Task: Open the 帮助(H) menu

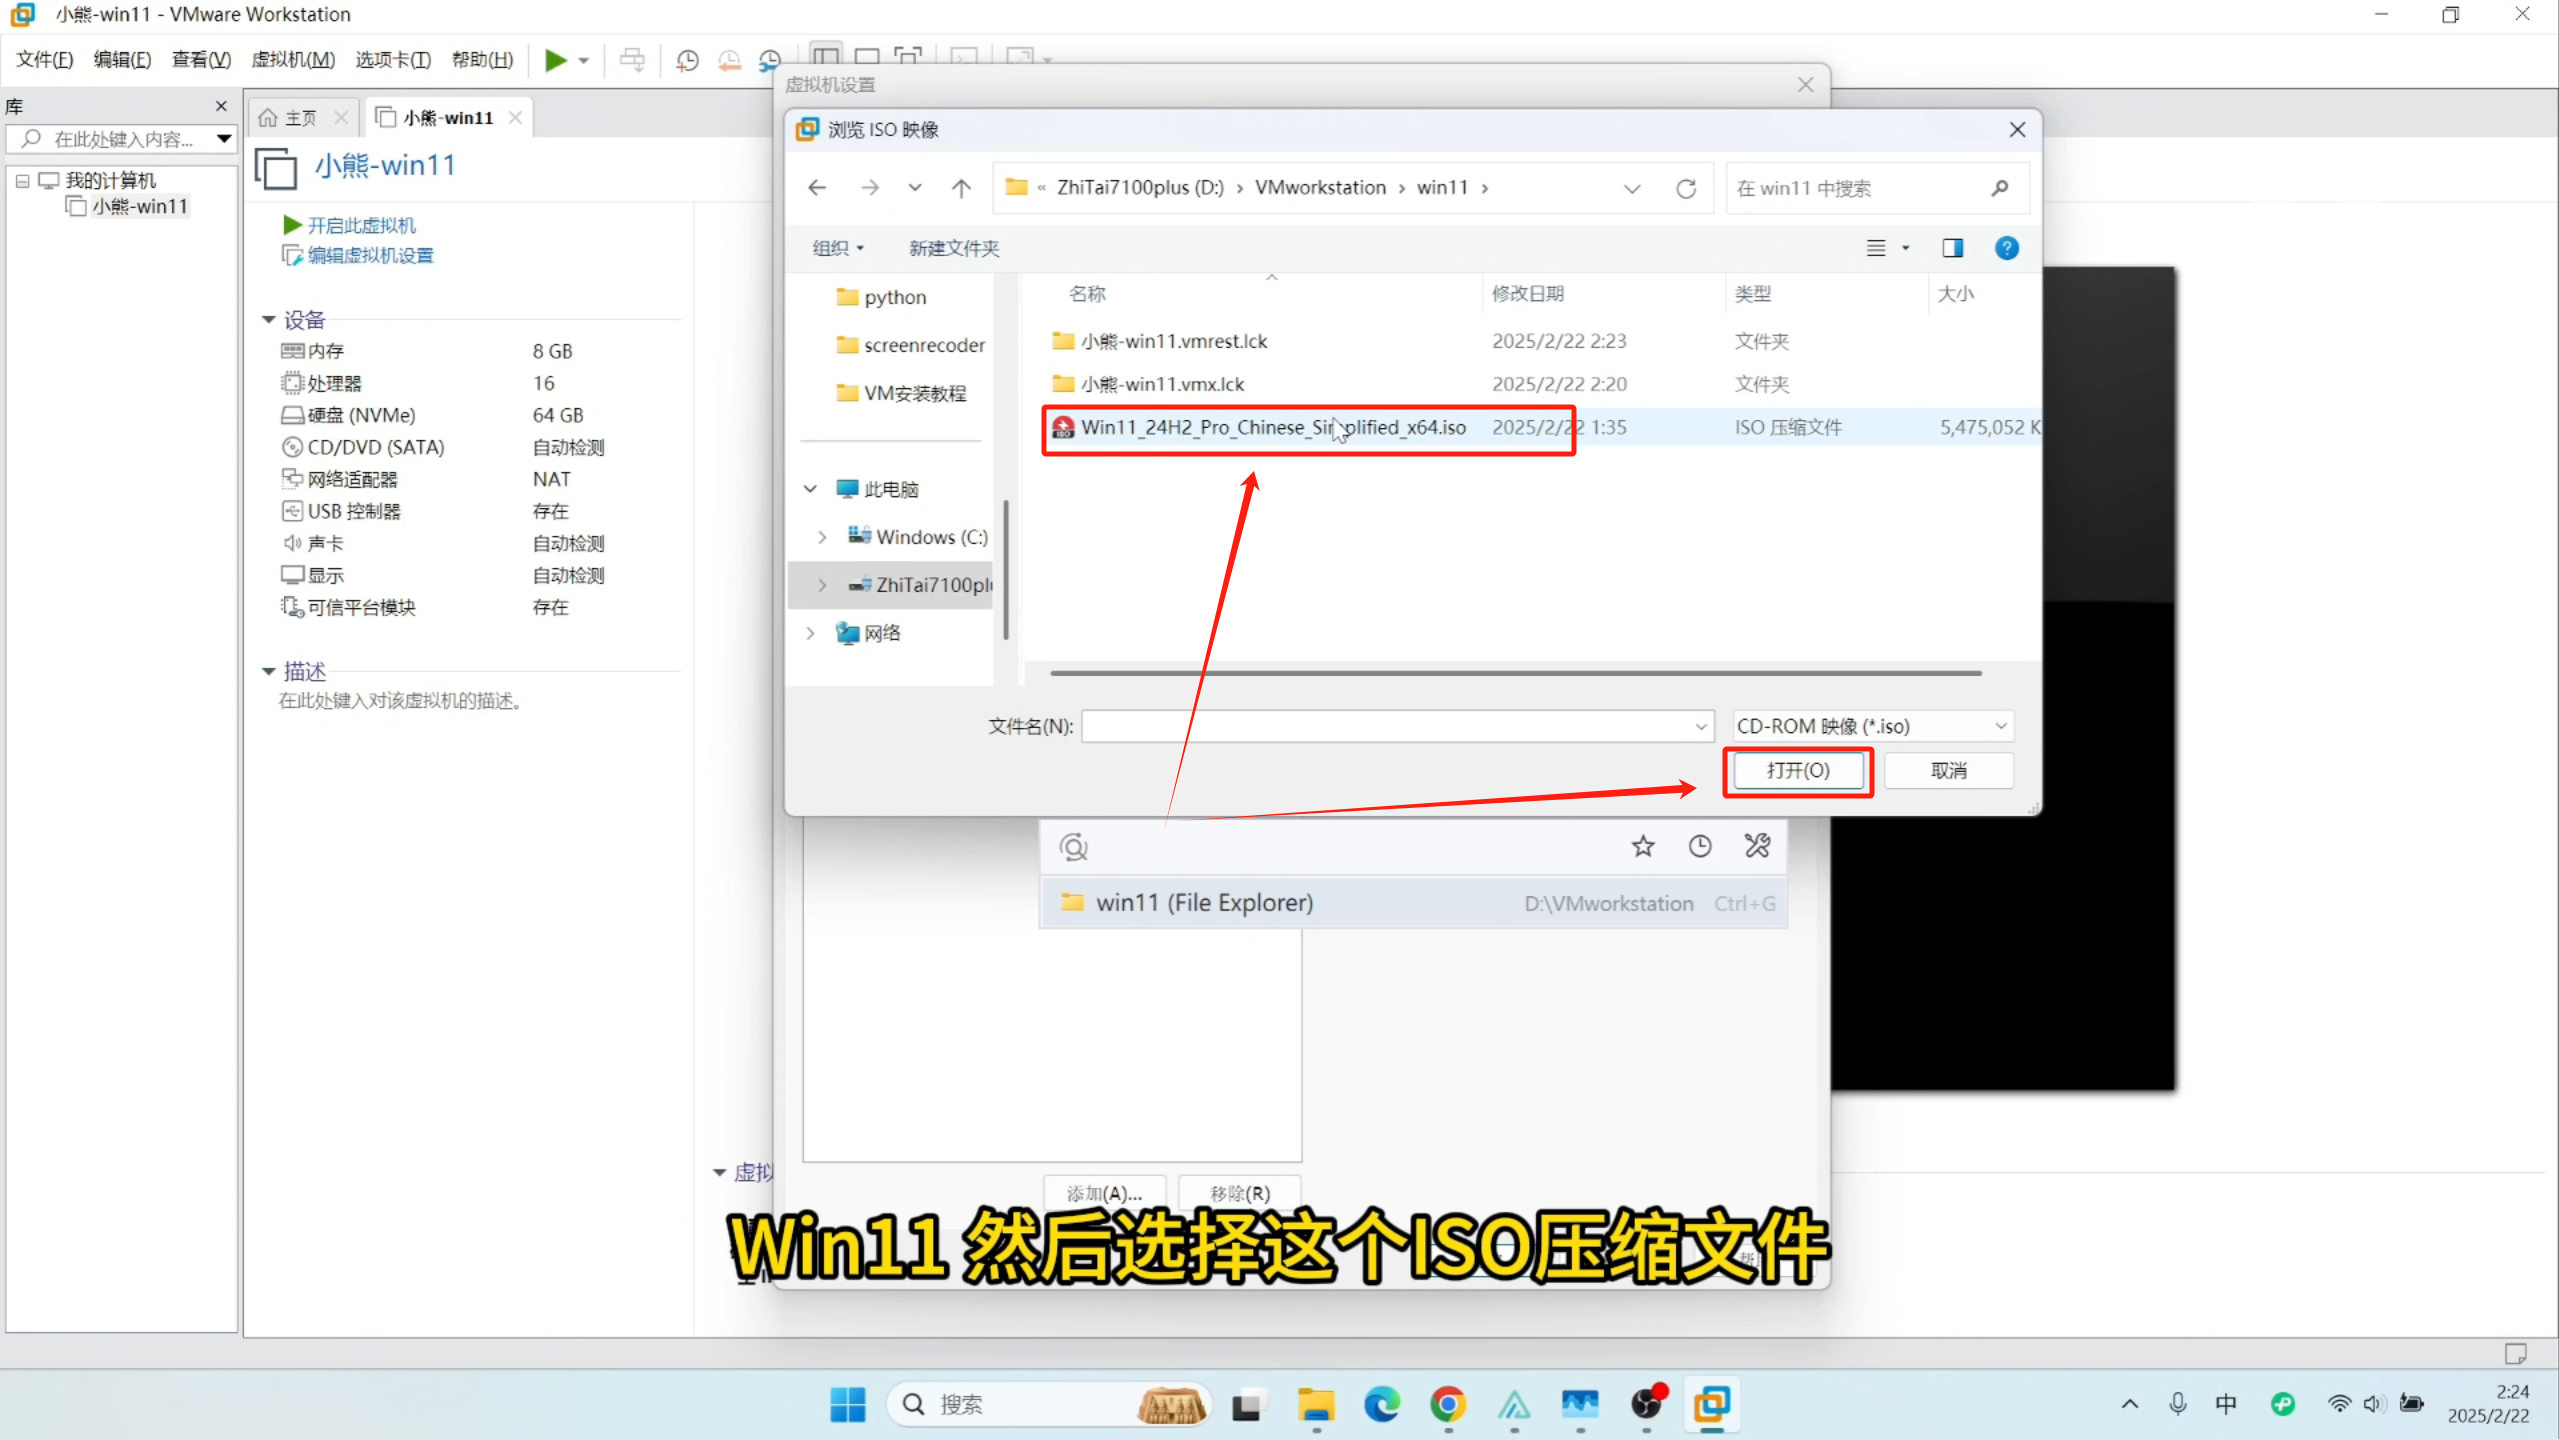Action: (482, 60)
